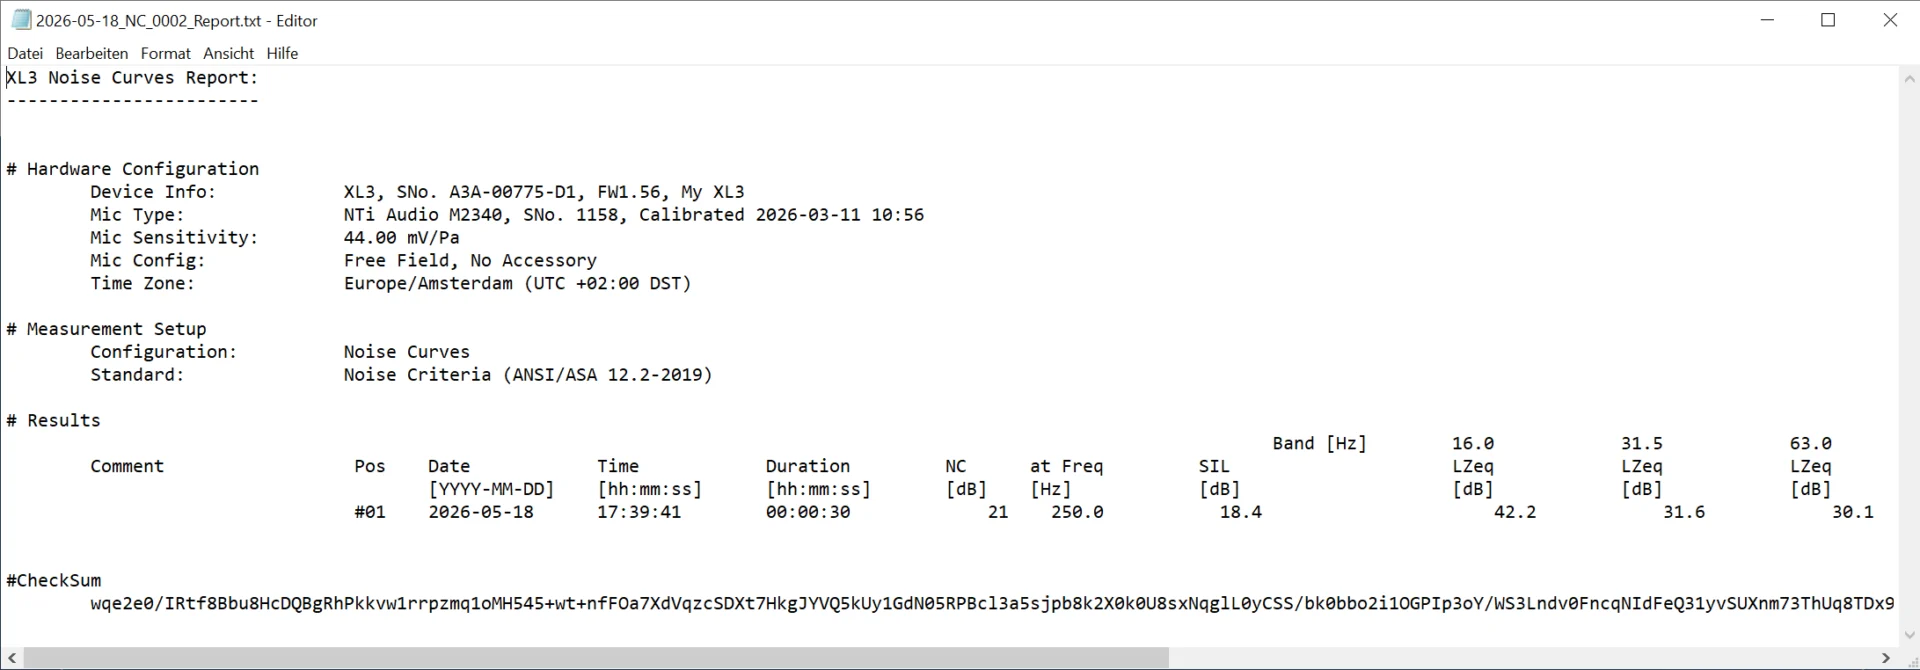
Task: Close the Editor window
Action: pos(1890,20)
